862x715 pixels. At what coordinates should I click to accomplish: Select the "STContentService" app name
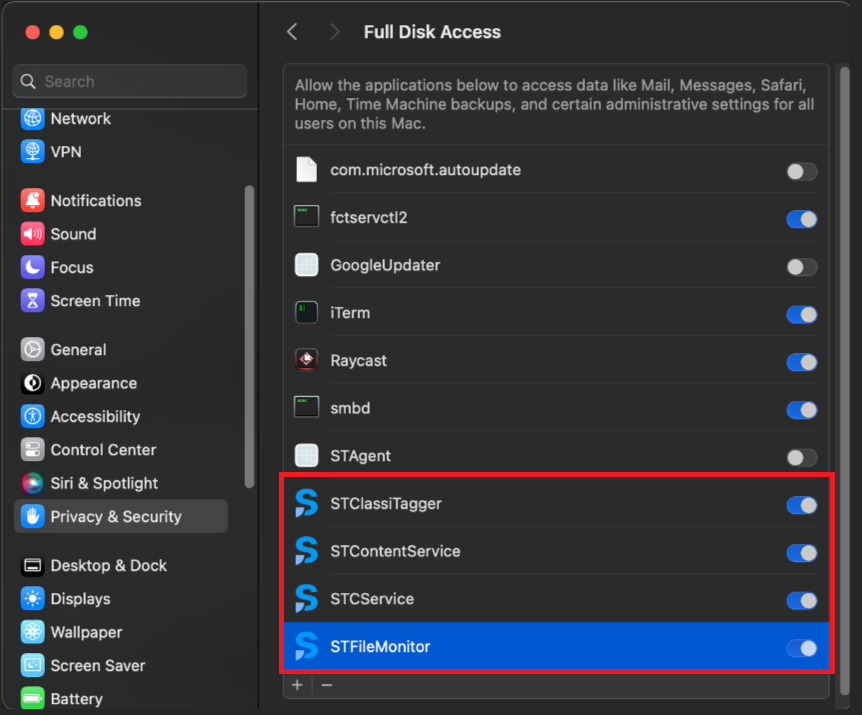click(395, 551)
